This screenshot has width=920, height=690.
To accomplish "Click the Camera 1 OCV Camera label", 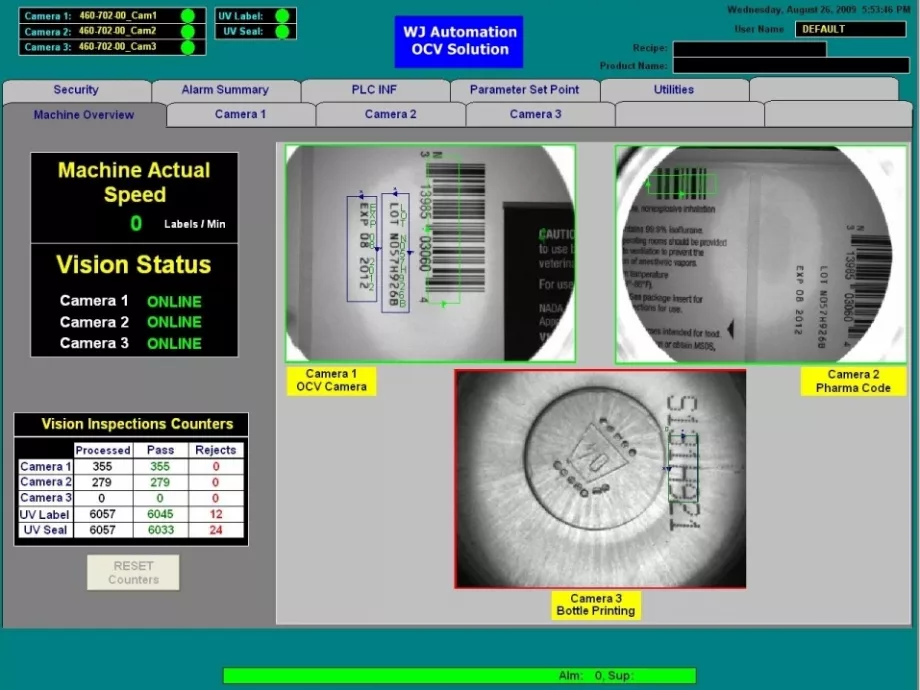I will pos(332,380).
